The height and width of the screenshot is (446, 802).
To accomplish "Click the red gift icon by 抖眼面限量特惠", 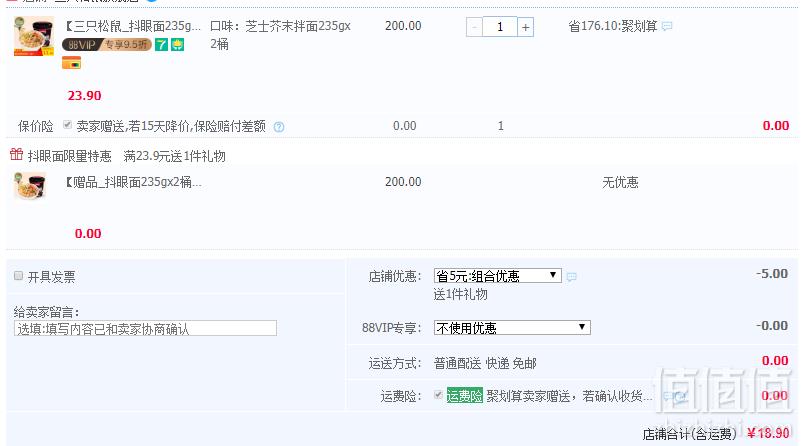I will (16, 154).
